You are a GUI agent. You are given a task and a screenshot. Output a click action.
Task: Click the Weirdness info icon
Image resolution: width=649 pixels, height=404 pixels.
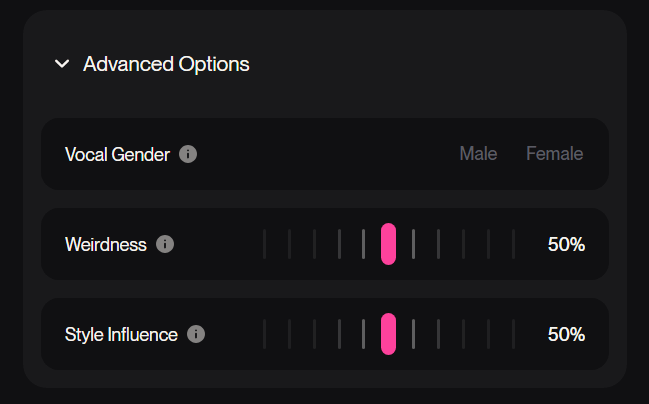click(x=165, y=244)
